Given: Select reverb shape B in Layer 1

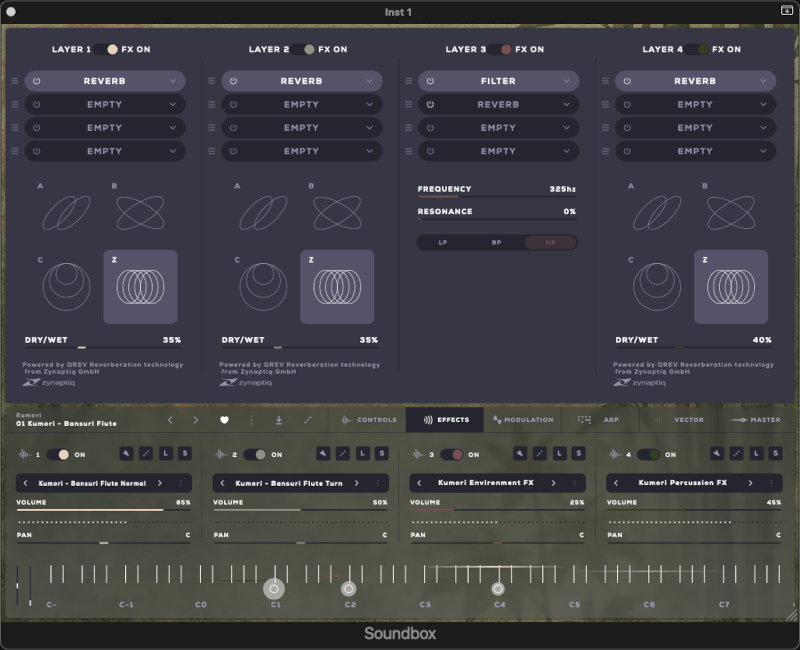Looking at the screenshot, I should click(x=140, y=213).
